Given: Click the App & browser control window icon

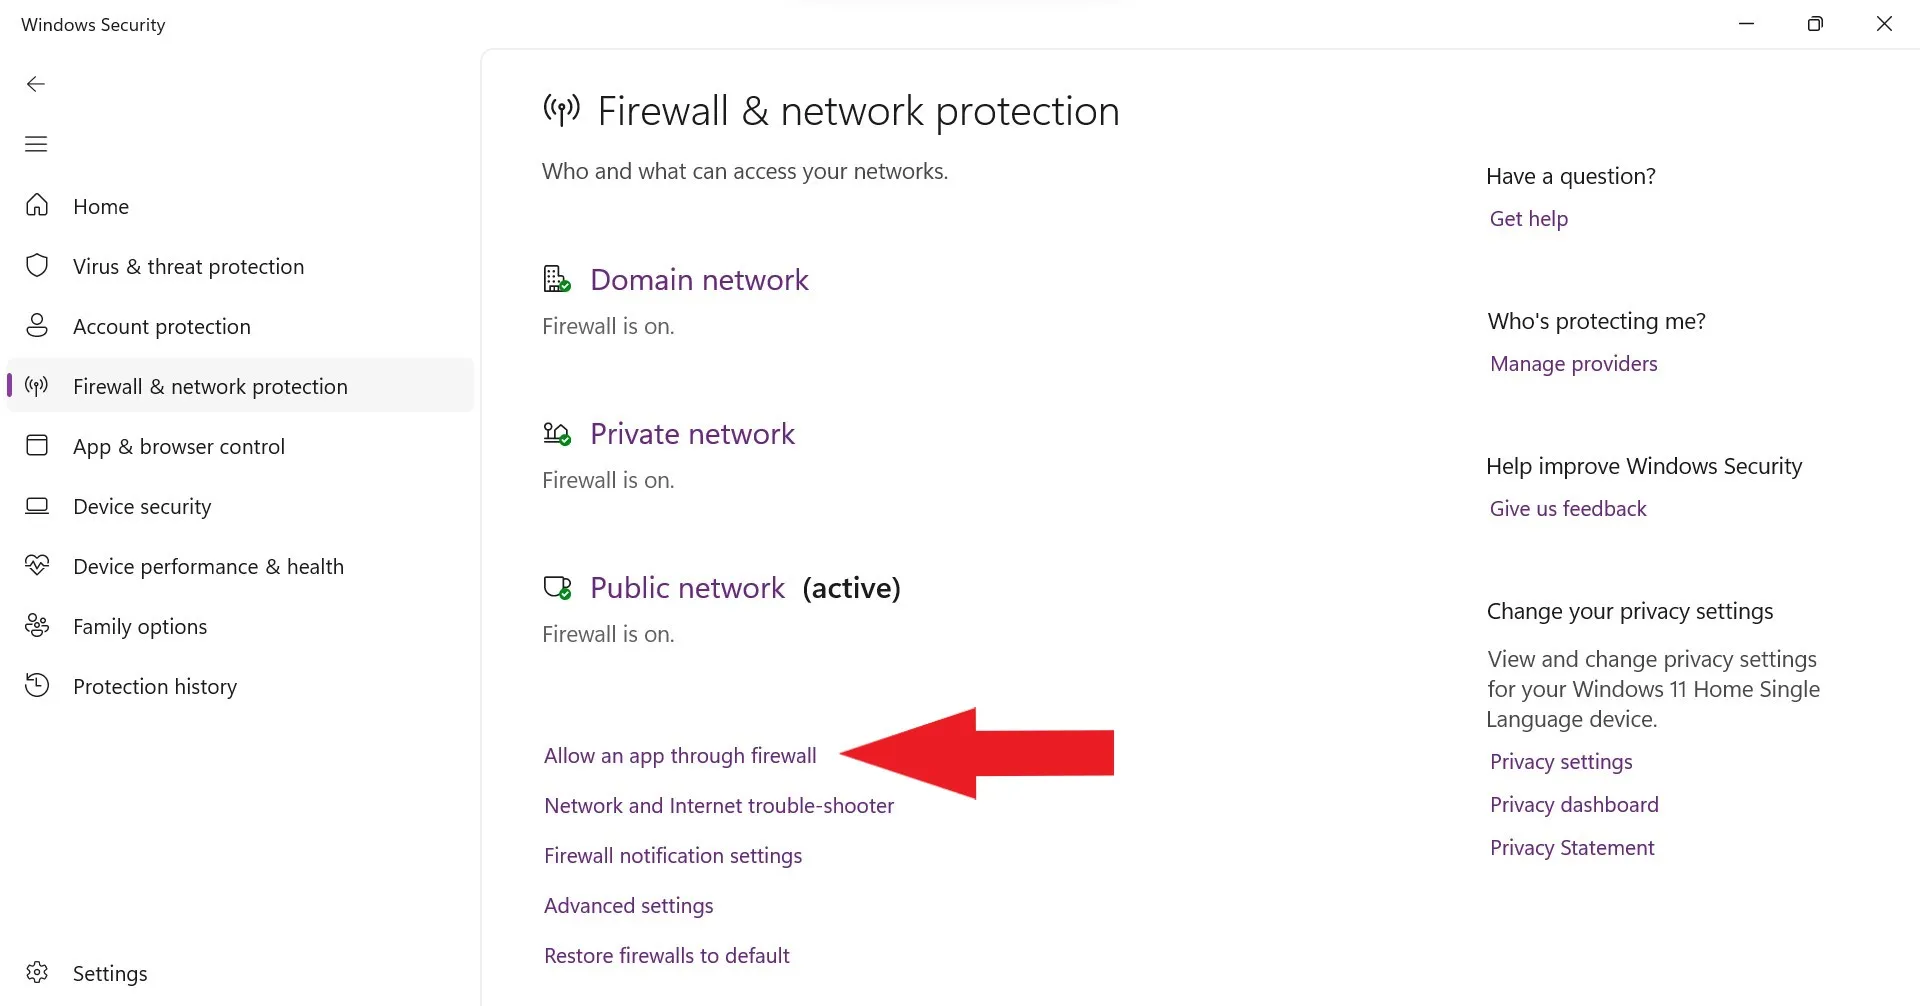Looking at the screenshot, I should 37,446.
